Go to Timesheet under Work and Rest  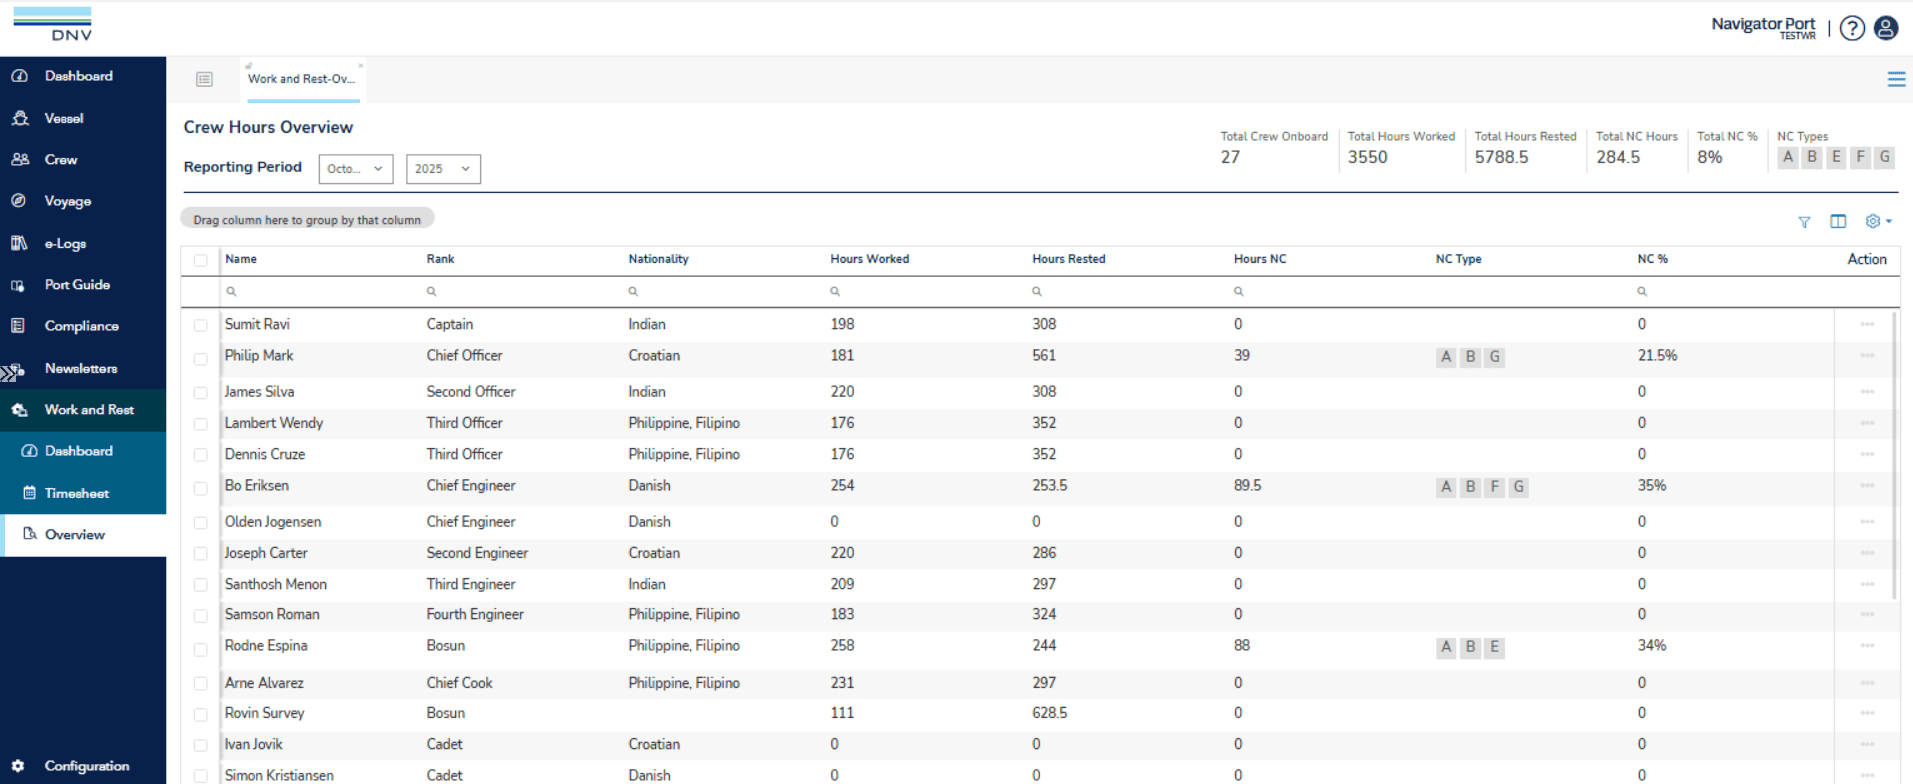76,493
